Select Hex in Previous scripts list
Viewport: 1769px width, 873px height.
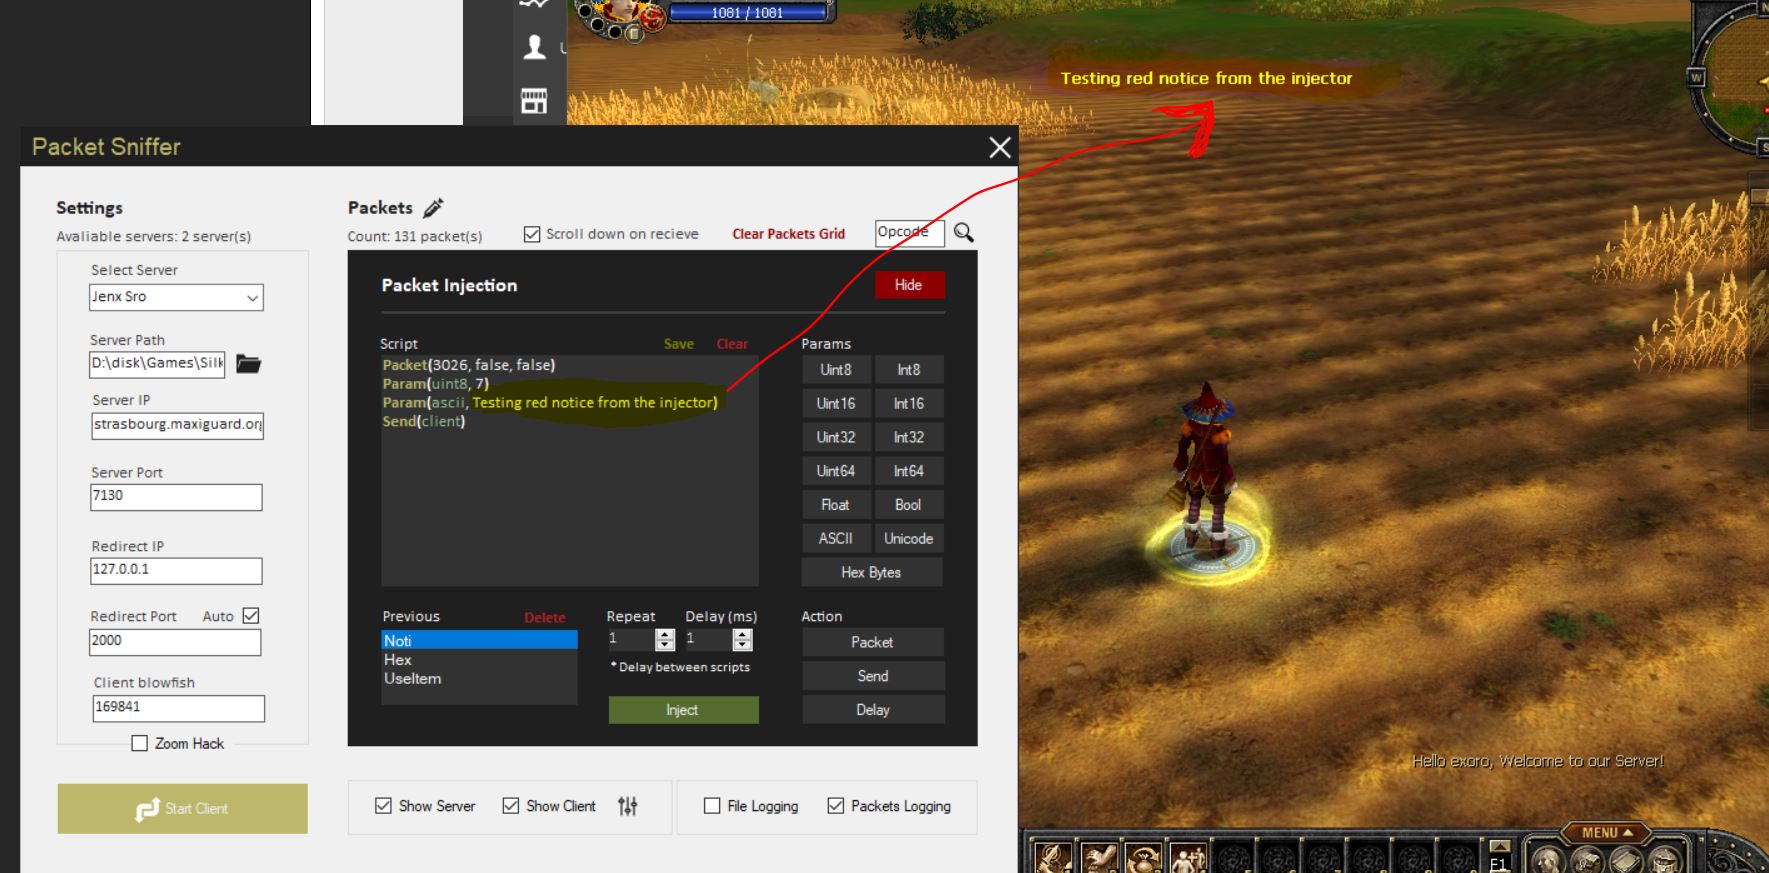pos(398,660)
